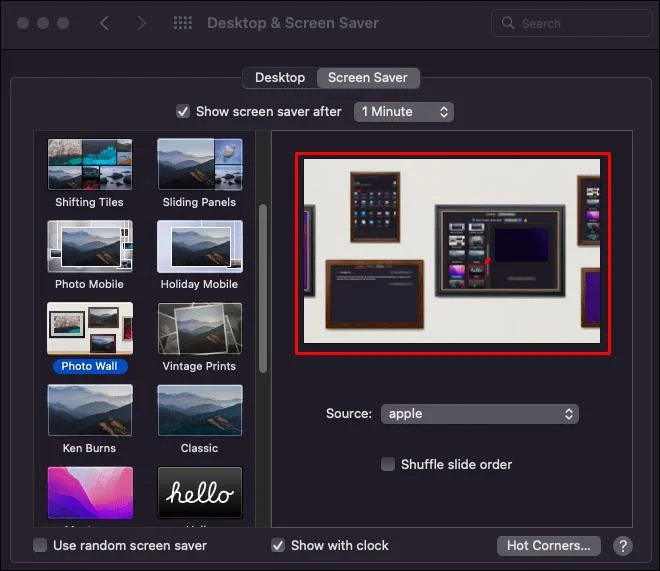Enable Shuffle slide order checkbox

tap(388, 464)
